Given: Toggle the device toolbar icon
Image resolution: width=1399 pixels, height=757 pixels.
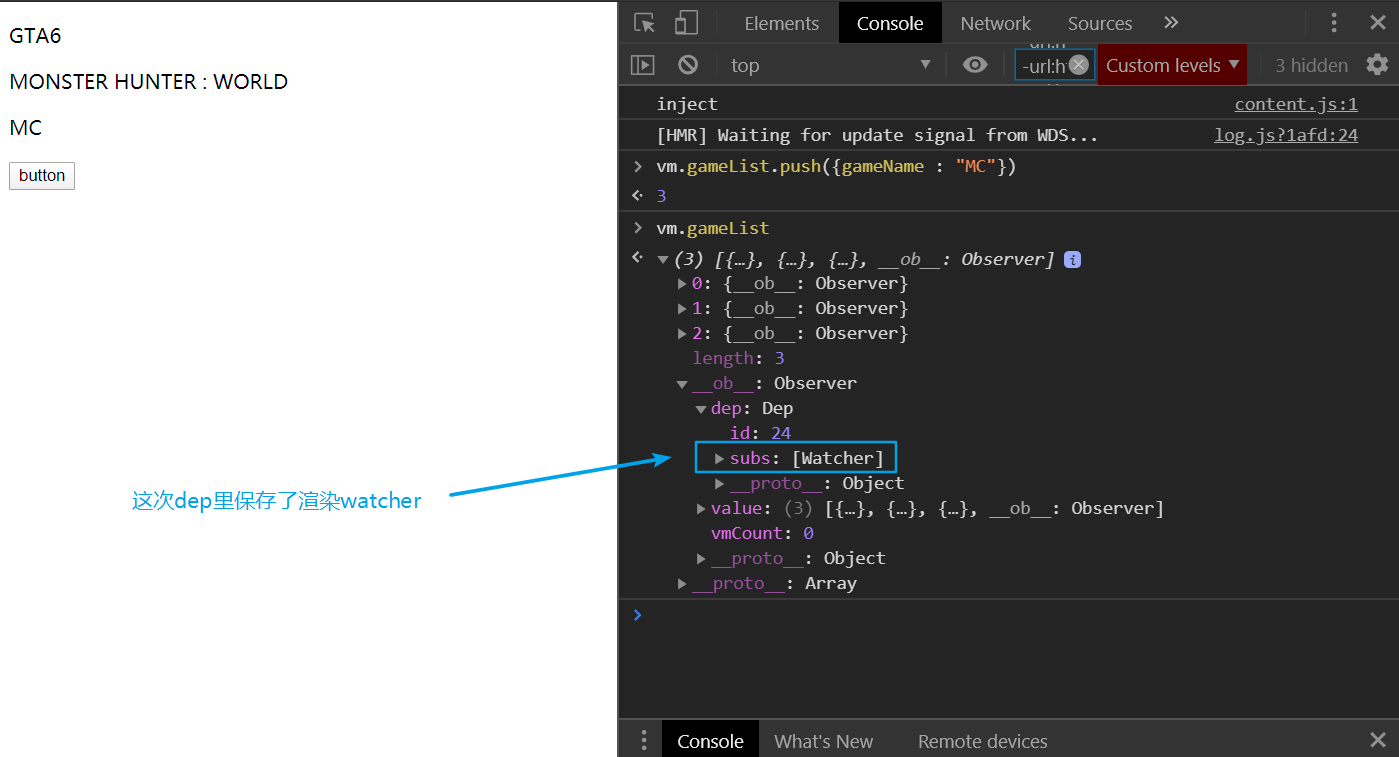Looking at the screenshot, I should 686,23.
